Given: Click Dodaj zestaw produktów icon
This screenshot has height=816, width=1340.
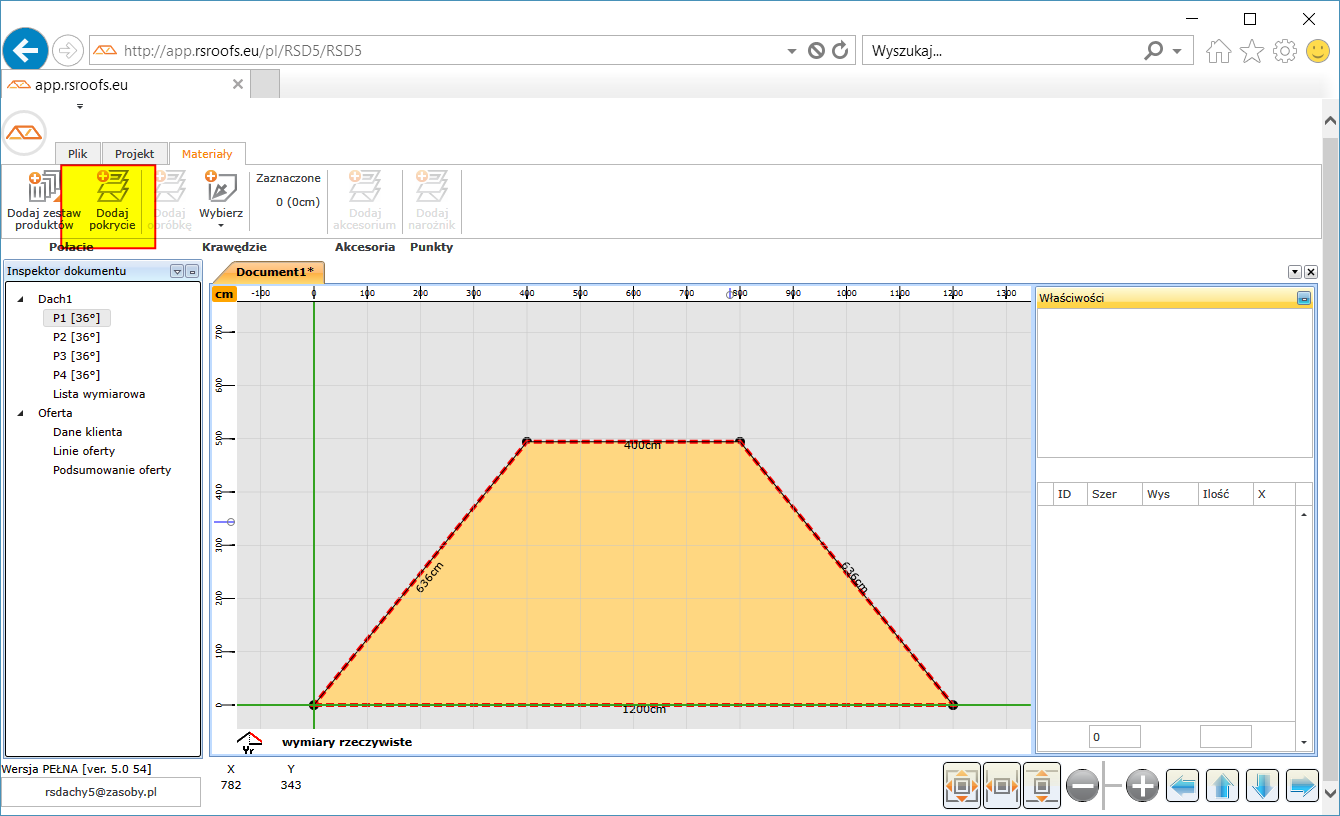Looking at the screenshot, I should tap(43, 187).
